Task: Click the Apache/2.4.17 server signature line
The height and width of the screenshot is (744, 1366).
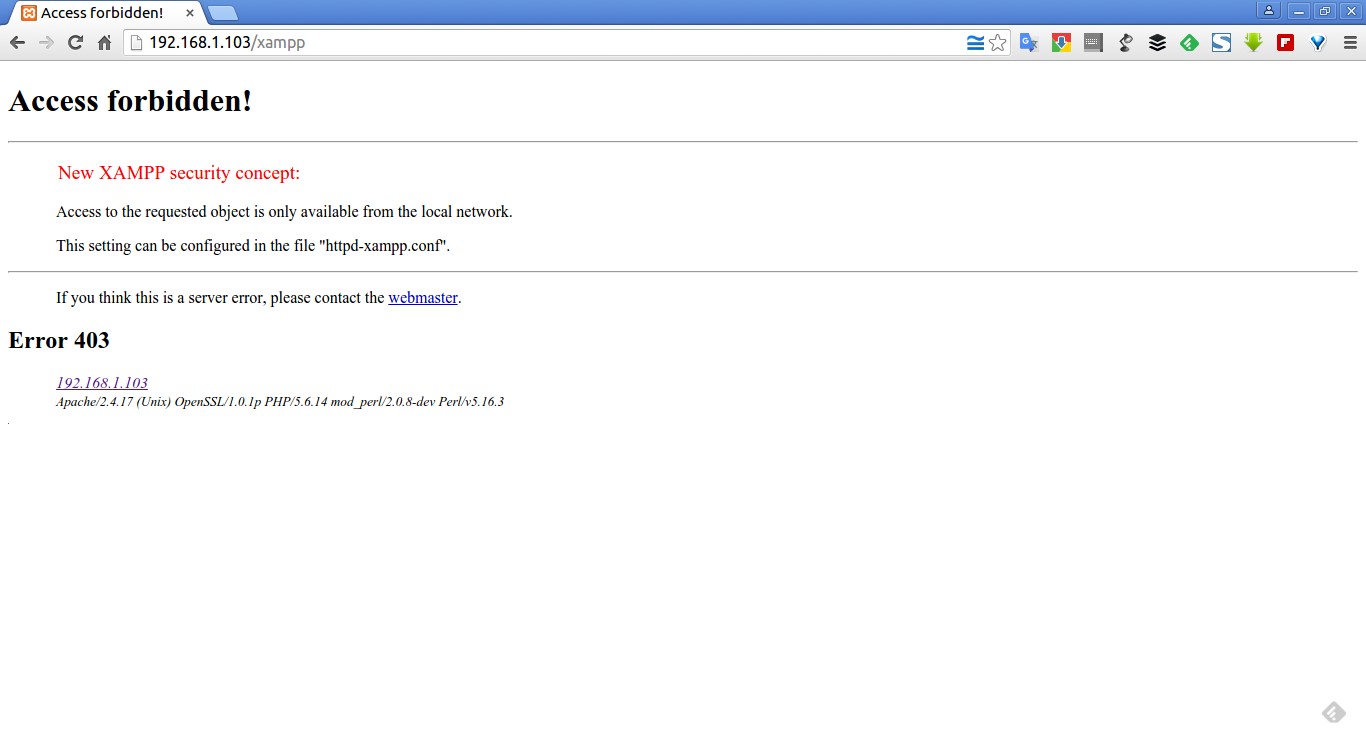Action: click(x=280, y=402)
